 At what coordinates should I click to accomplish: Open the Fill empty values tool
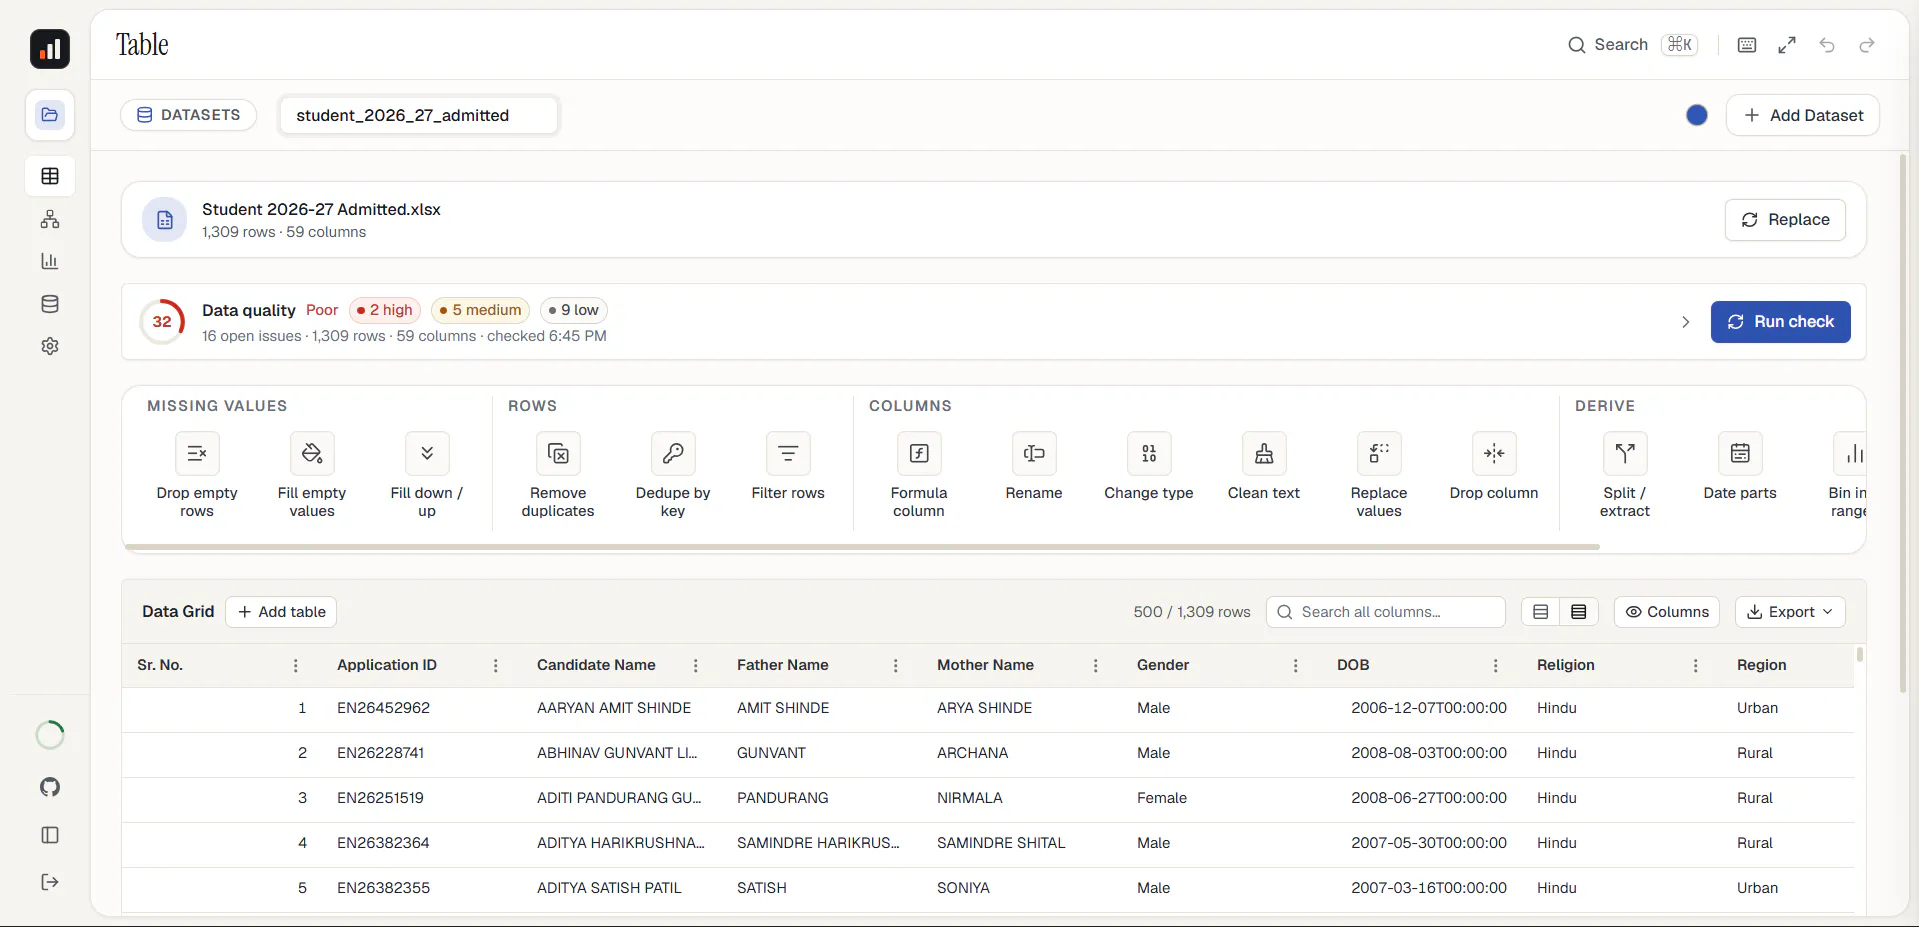312,475
